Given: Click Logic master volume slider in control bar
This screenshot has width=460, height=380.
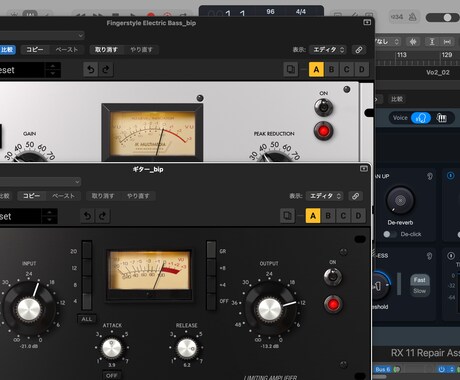Looking at the screenshot, I should (443, 17).
